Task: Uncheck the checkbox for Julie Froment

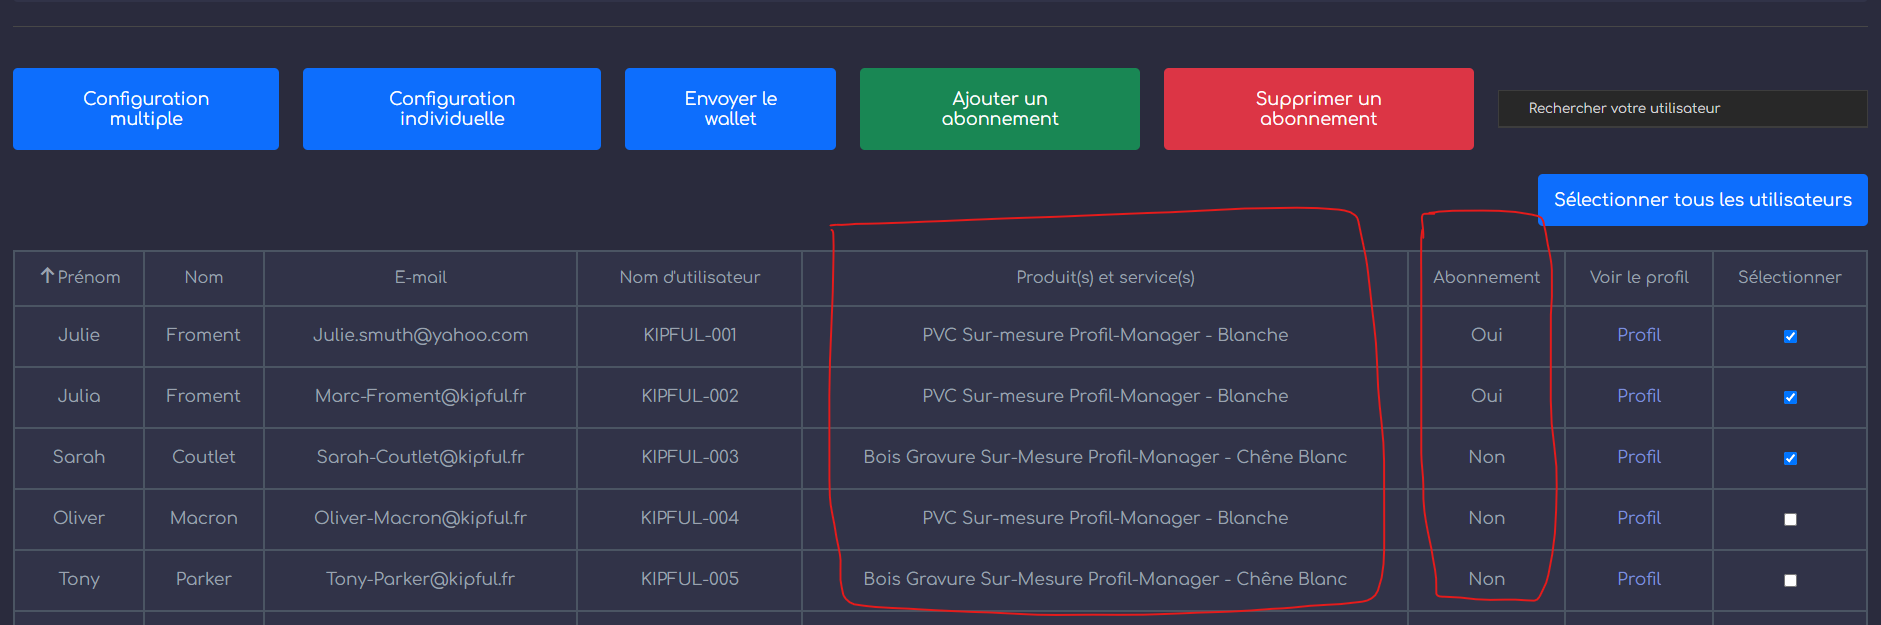Action: point(1790,336)
